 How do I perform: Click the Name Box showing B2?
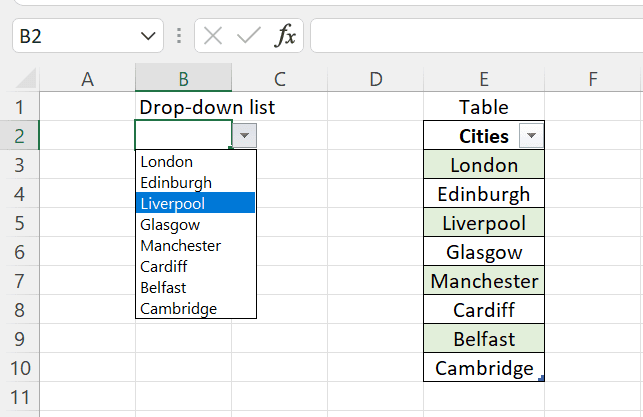pyautogui.click(x=75, y=37)
